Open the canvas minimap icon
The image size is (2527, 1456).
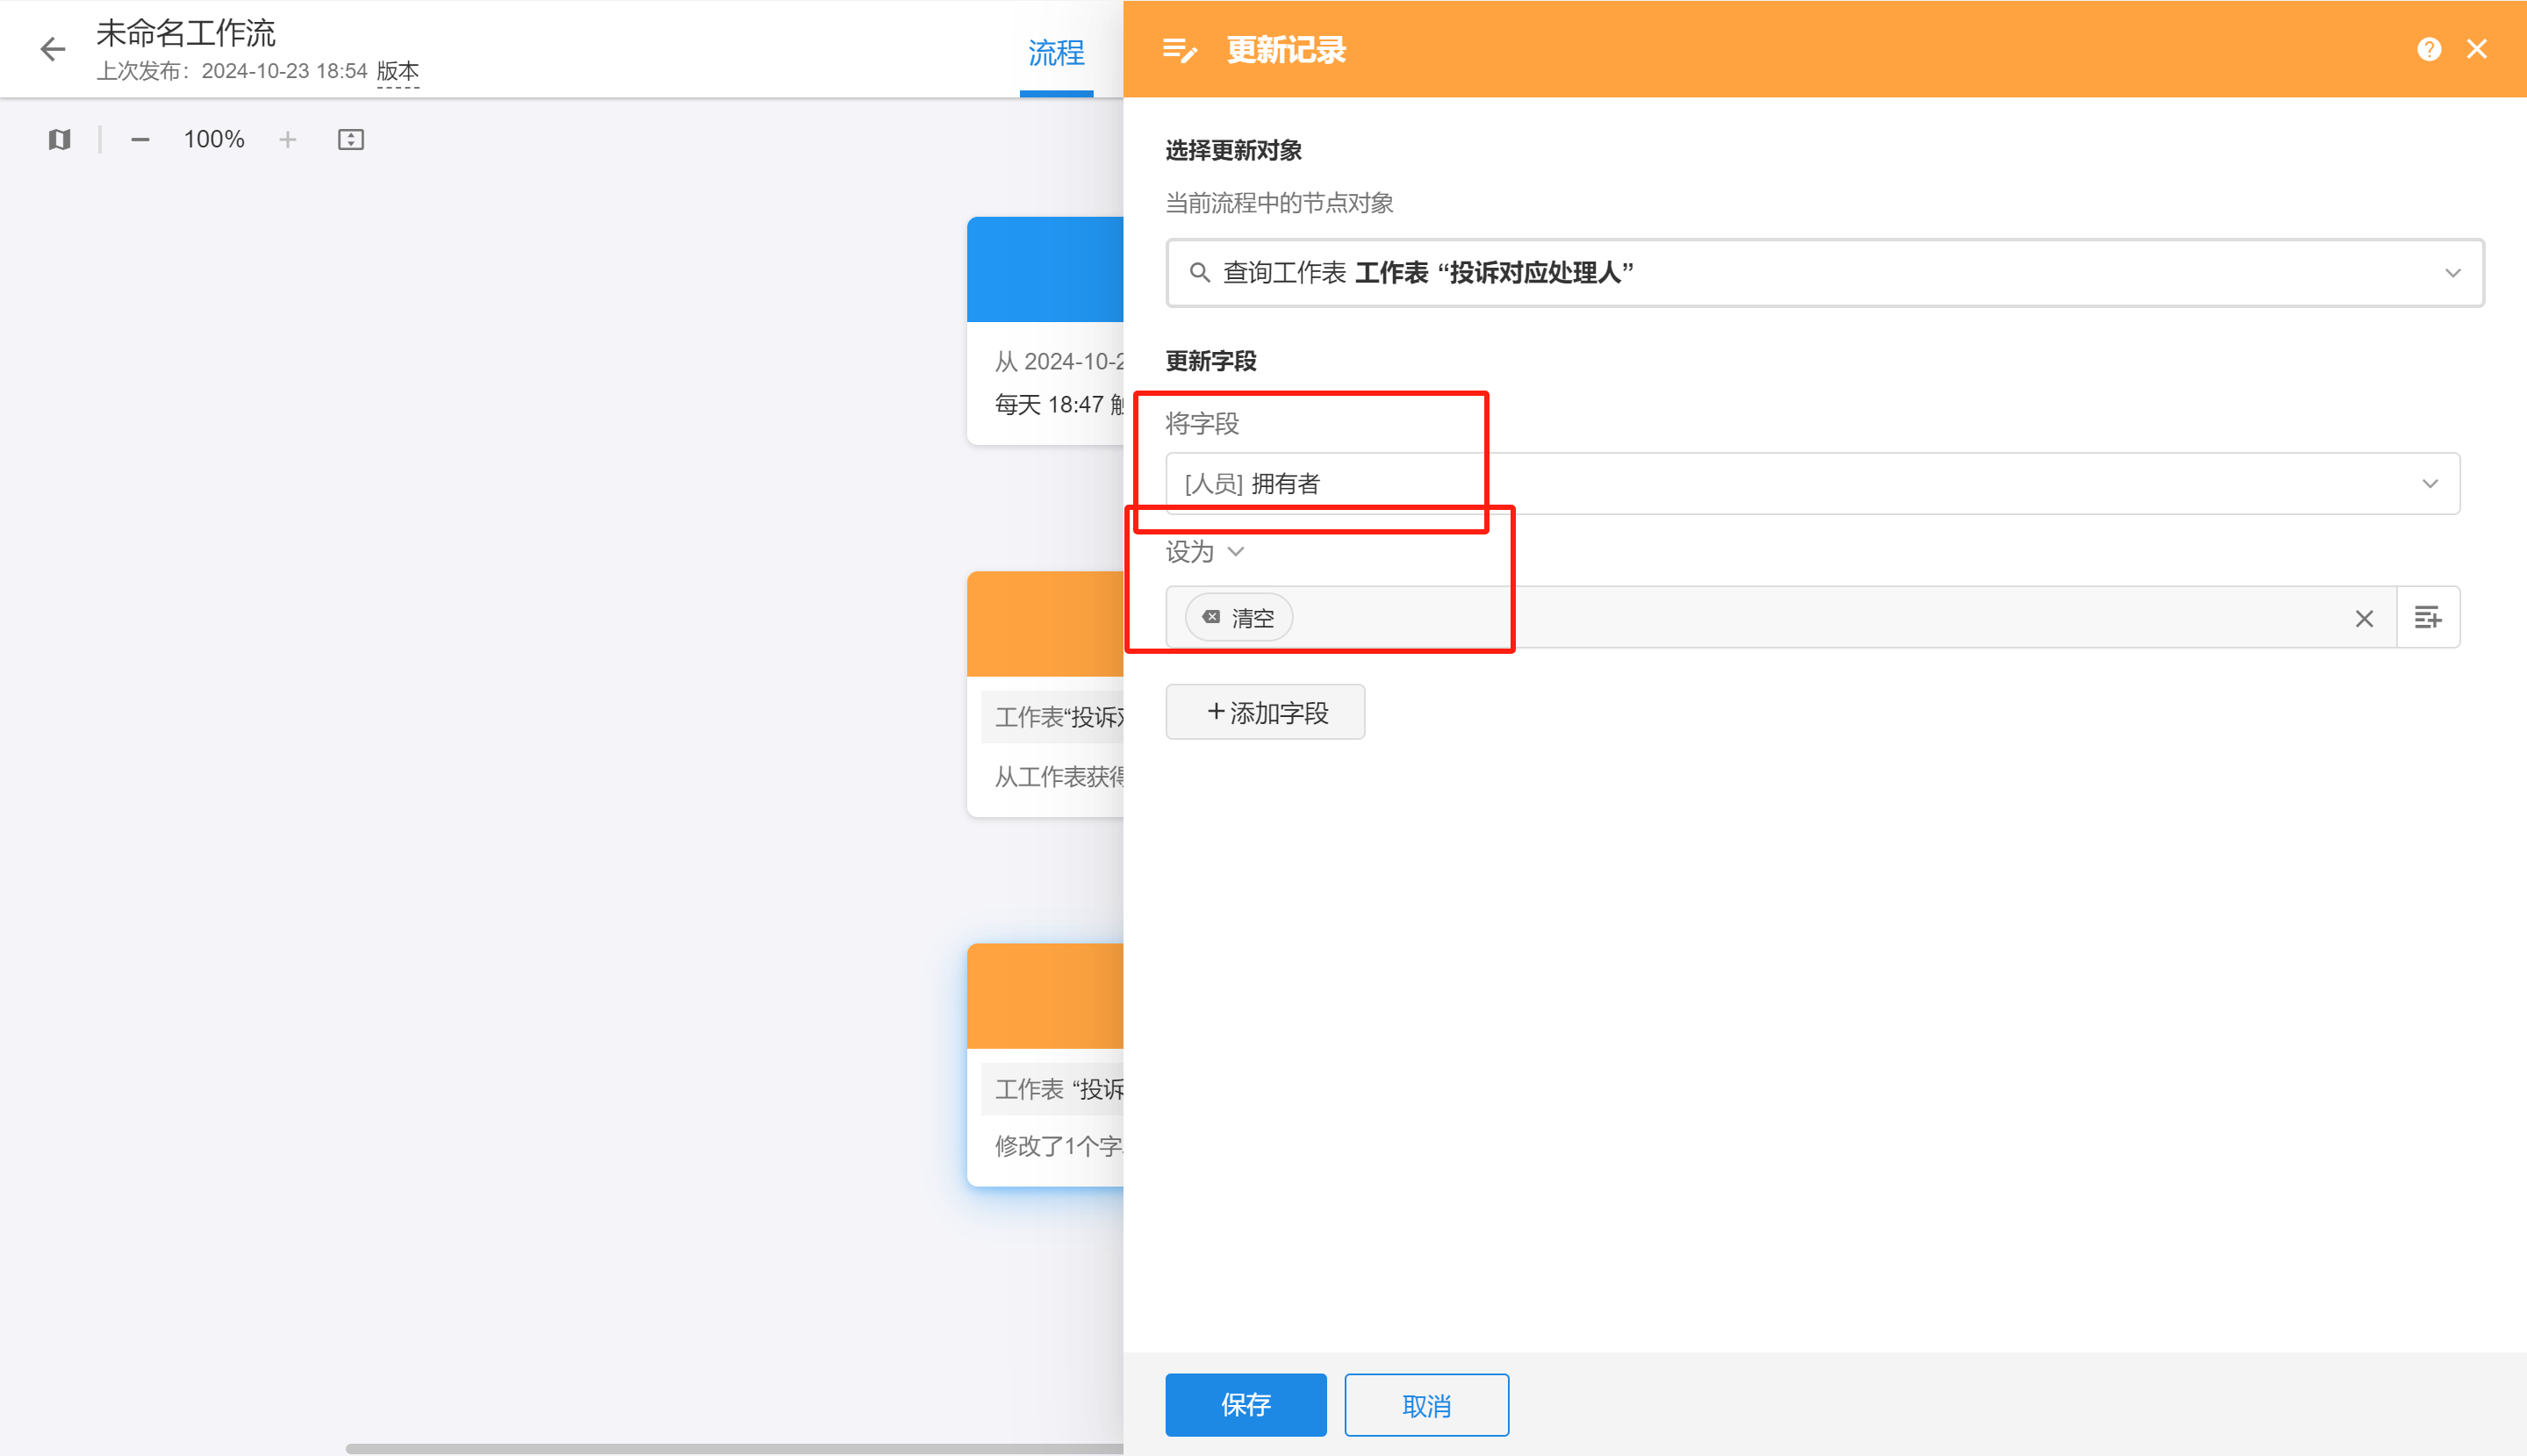(60, 139)
